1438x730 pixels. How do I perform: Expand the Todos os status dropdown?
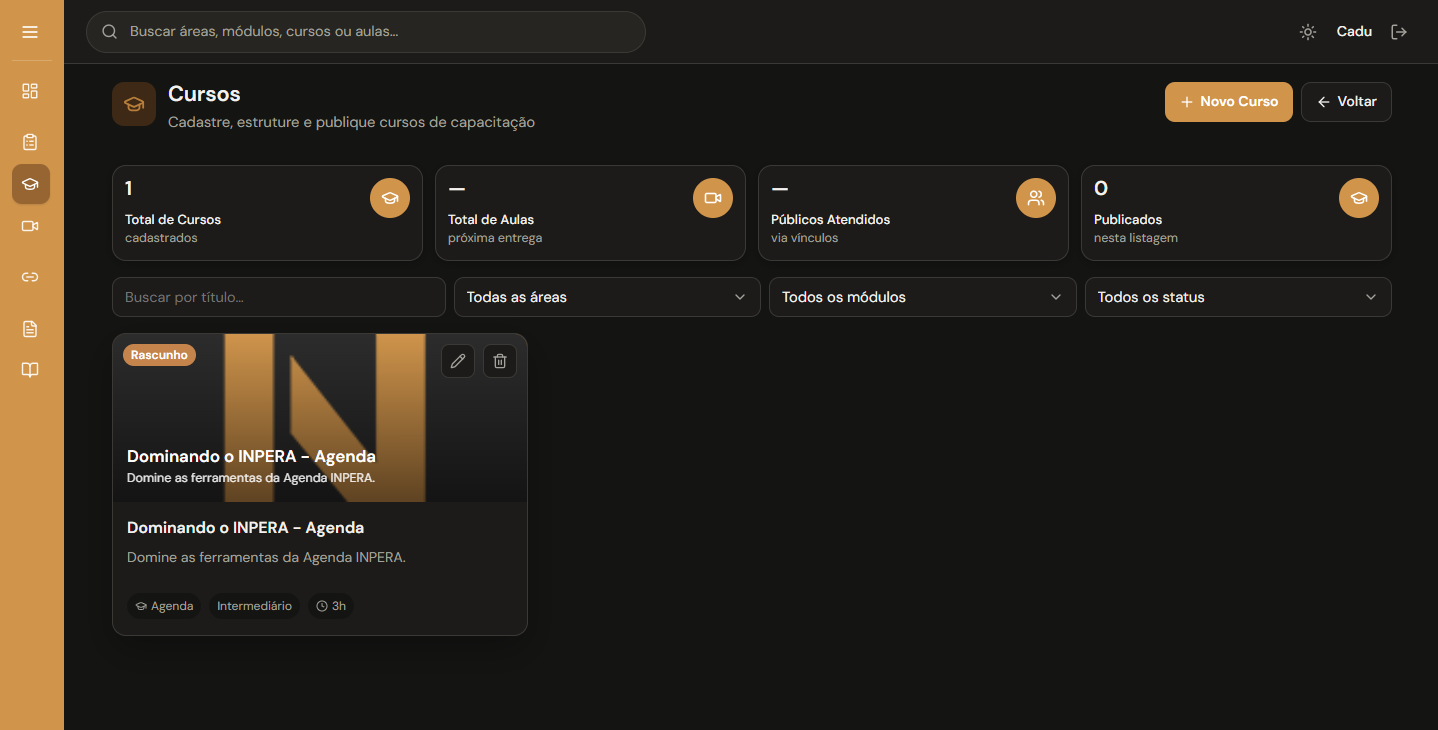click(x=1238, y=297)
